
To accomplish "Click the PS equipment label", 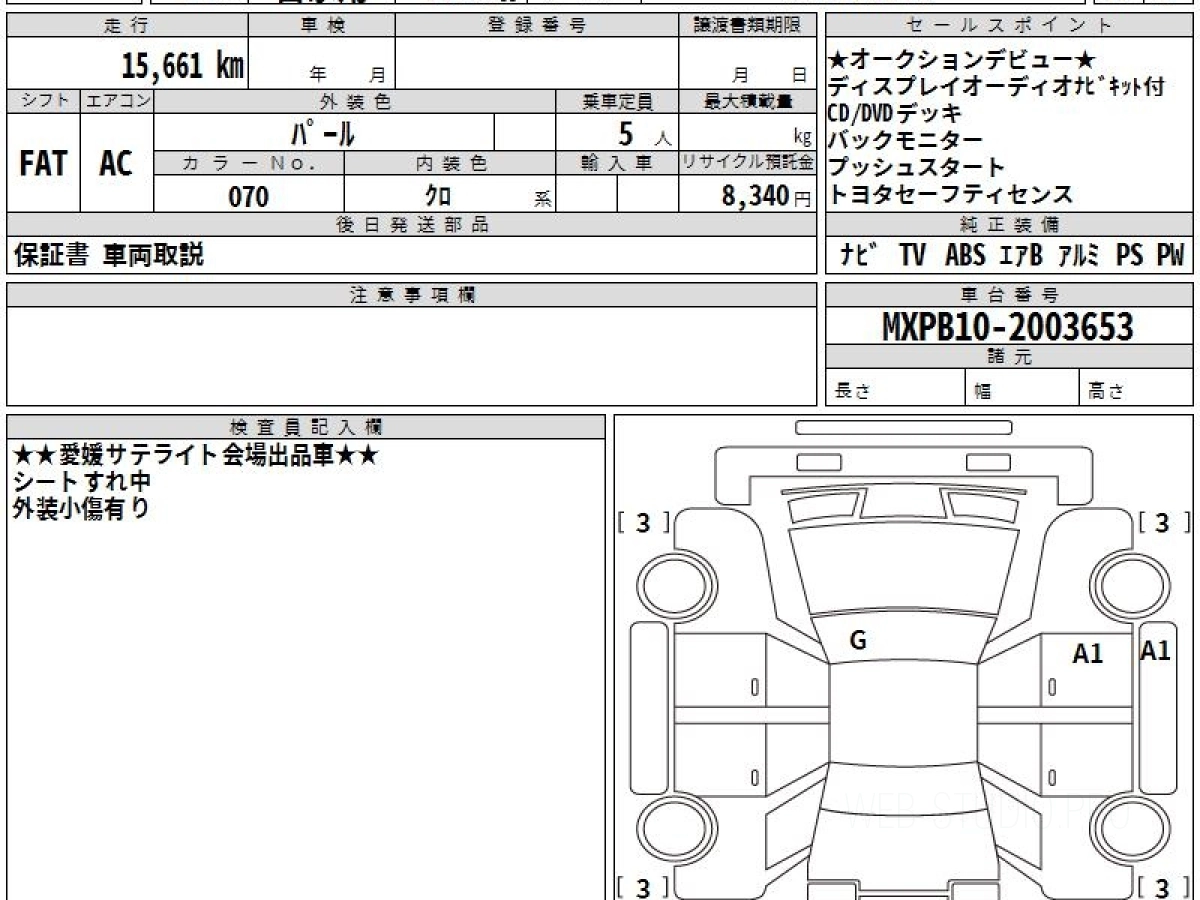I will coord(1129,255).
